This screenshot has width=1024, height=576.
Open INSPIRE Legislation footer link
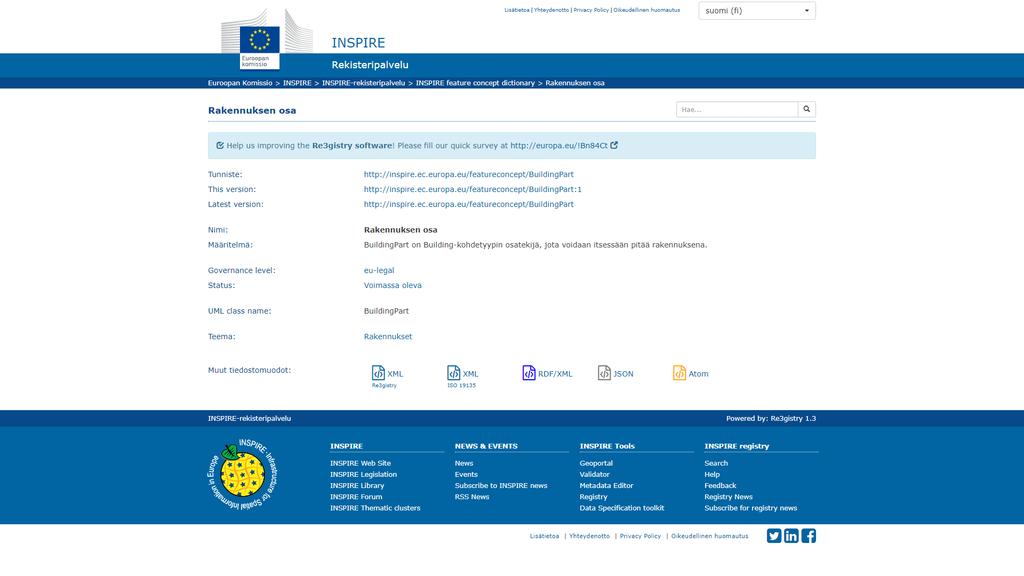[x=363, y=474]
